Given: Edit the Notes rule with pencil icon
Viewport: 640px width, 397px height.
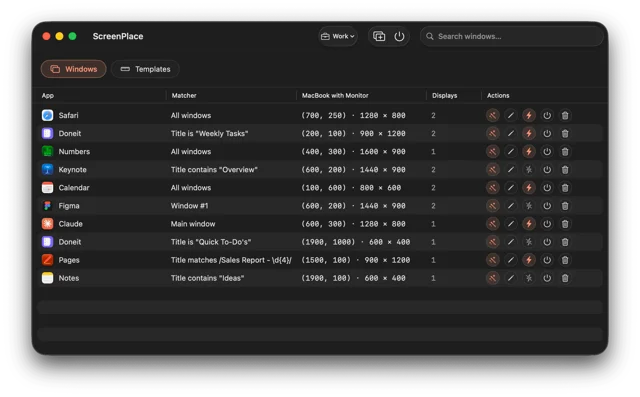Looking at the screenshot, I should tap(511, 278).
